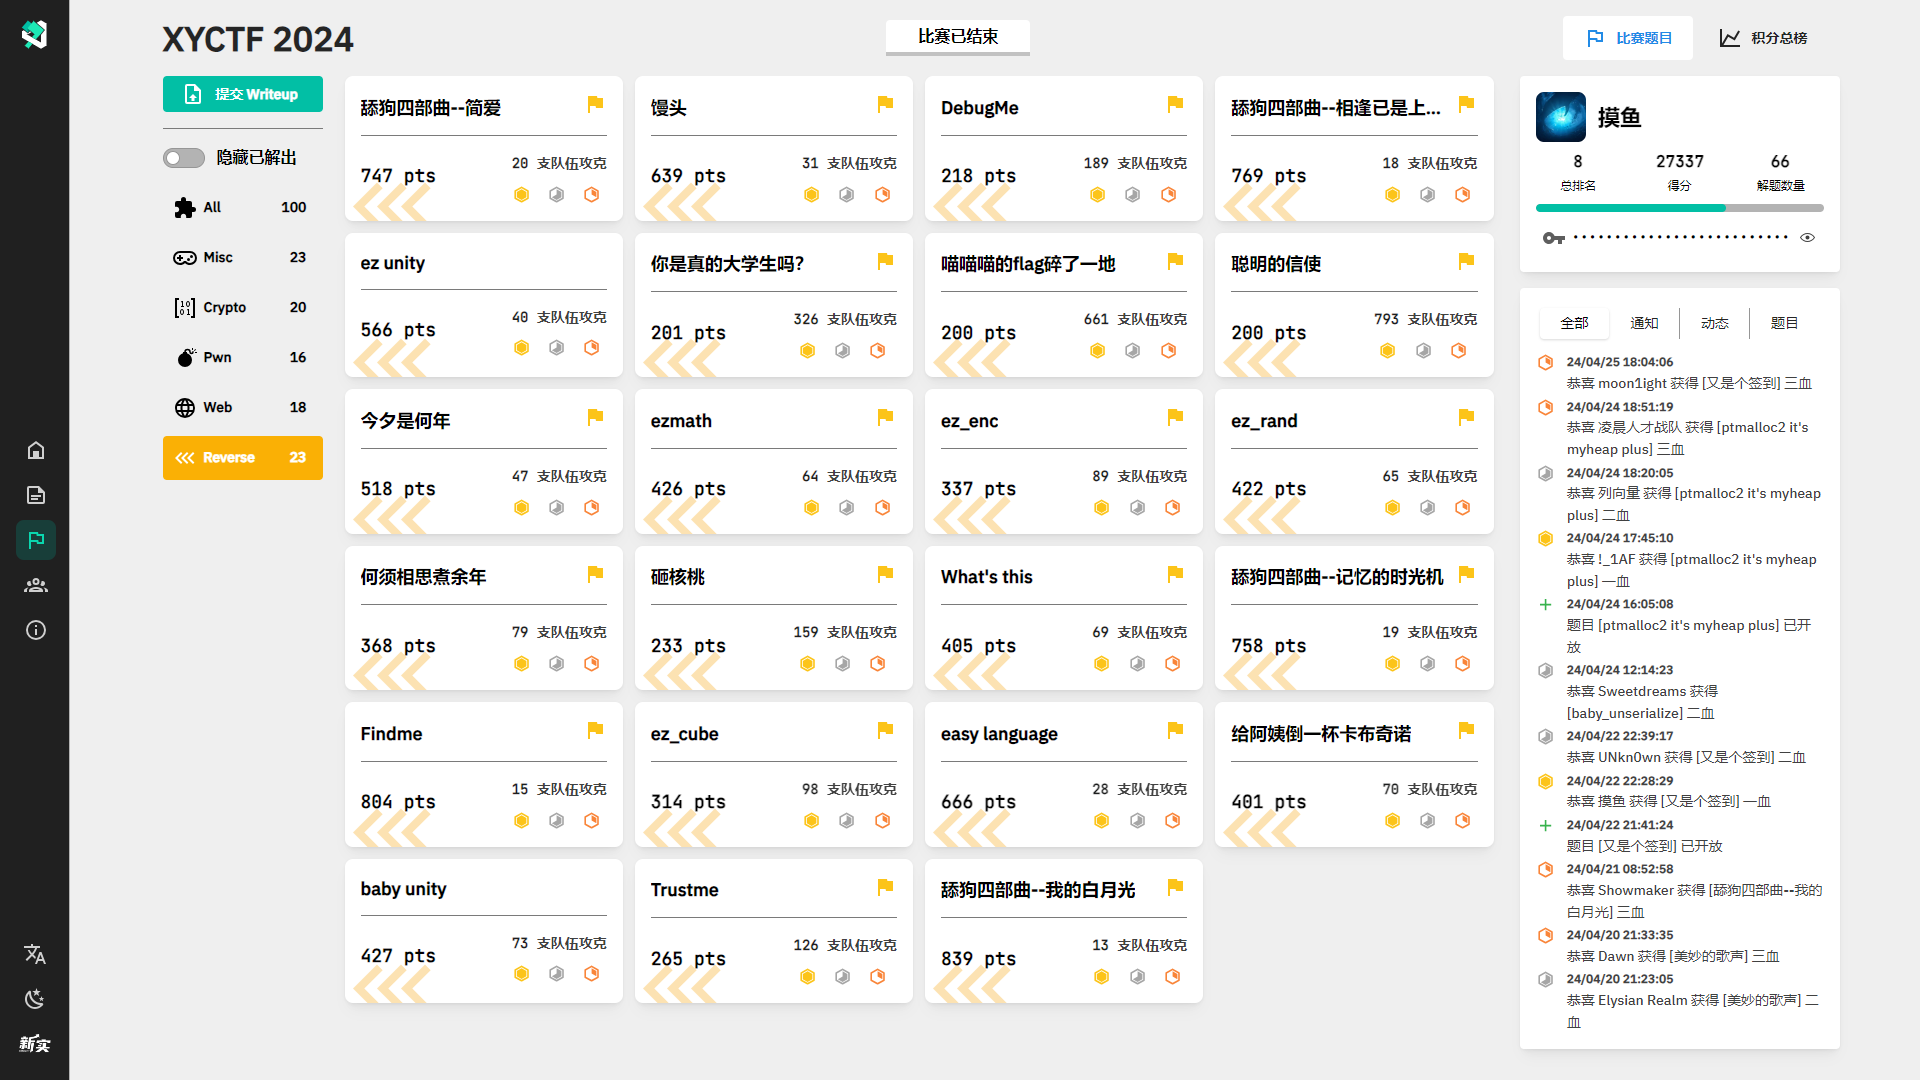The height and width of the screenshot is (1080, 1920).
Task: Show the team token with eye icon
Action: click(1807, 238)
